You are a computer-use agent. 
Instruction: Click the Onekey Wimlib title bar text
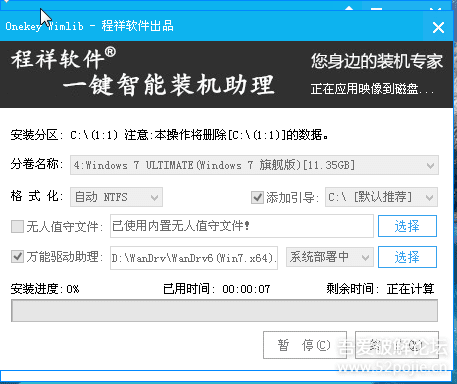(x=89, y=26)
